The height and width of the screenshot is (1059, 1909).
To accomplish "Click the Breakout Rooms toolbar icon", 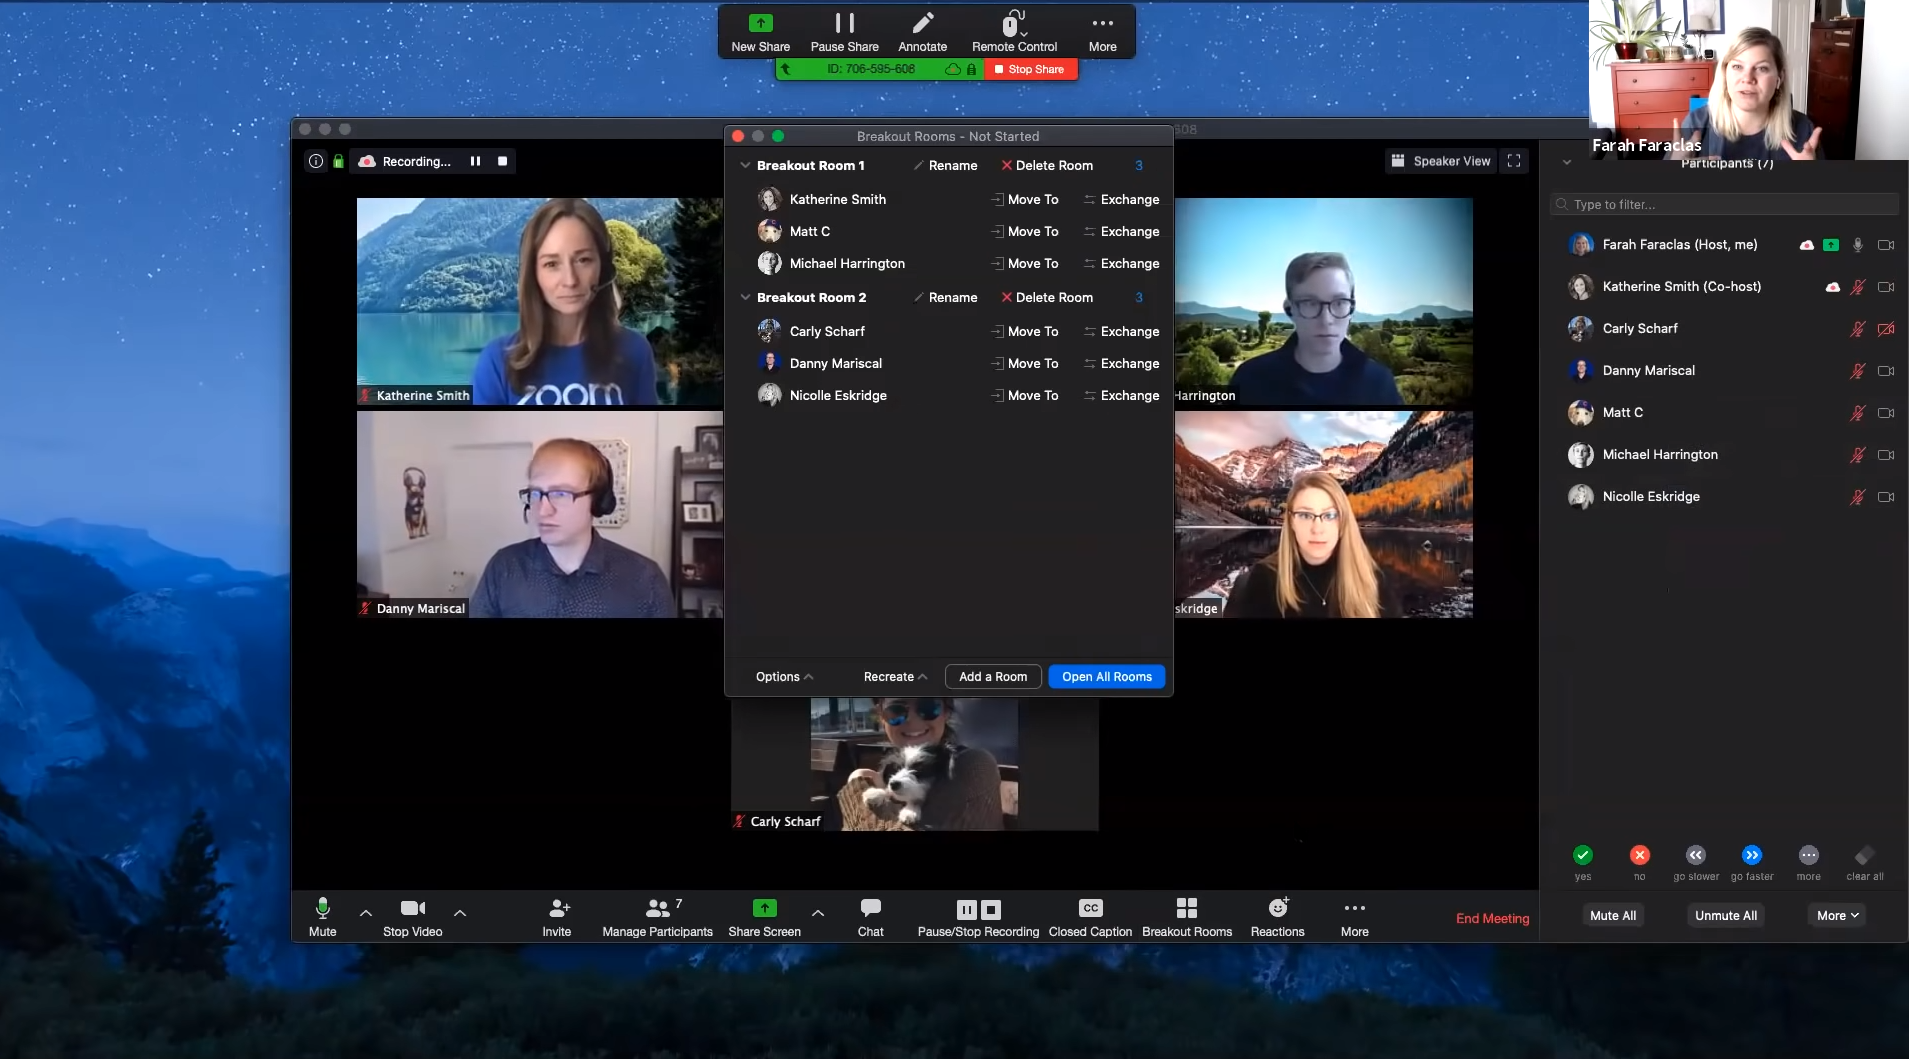I will [1187, 908].
